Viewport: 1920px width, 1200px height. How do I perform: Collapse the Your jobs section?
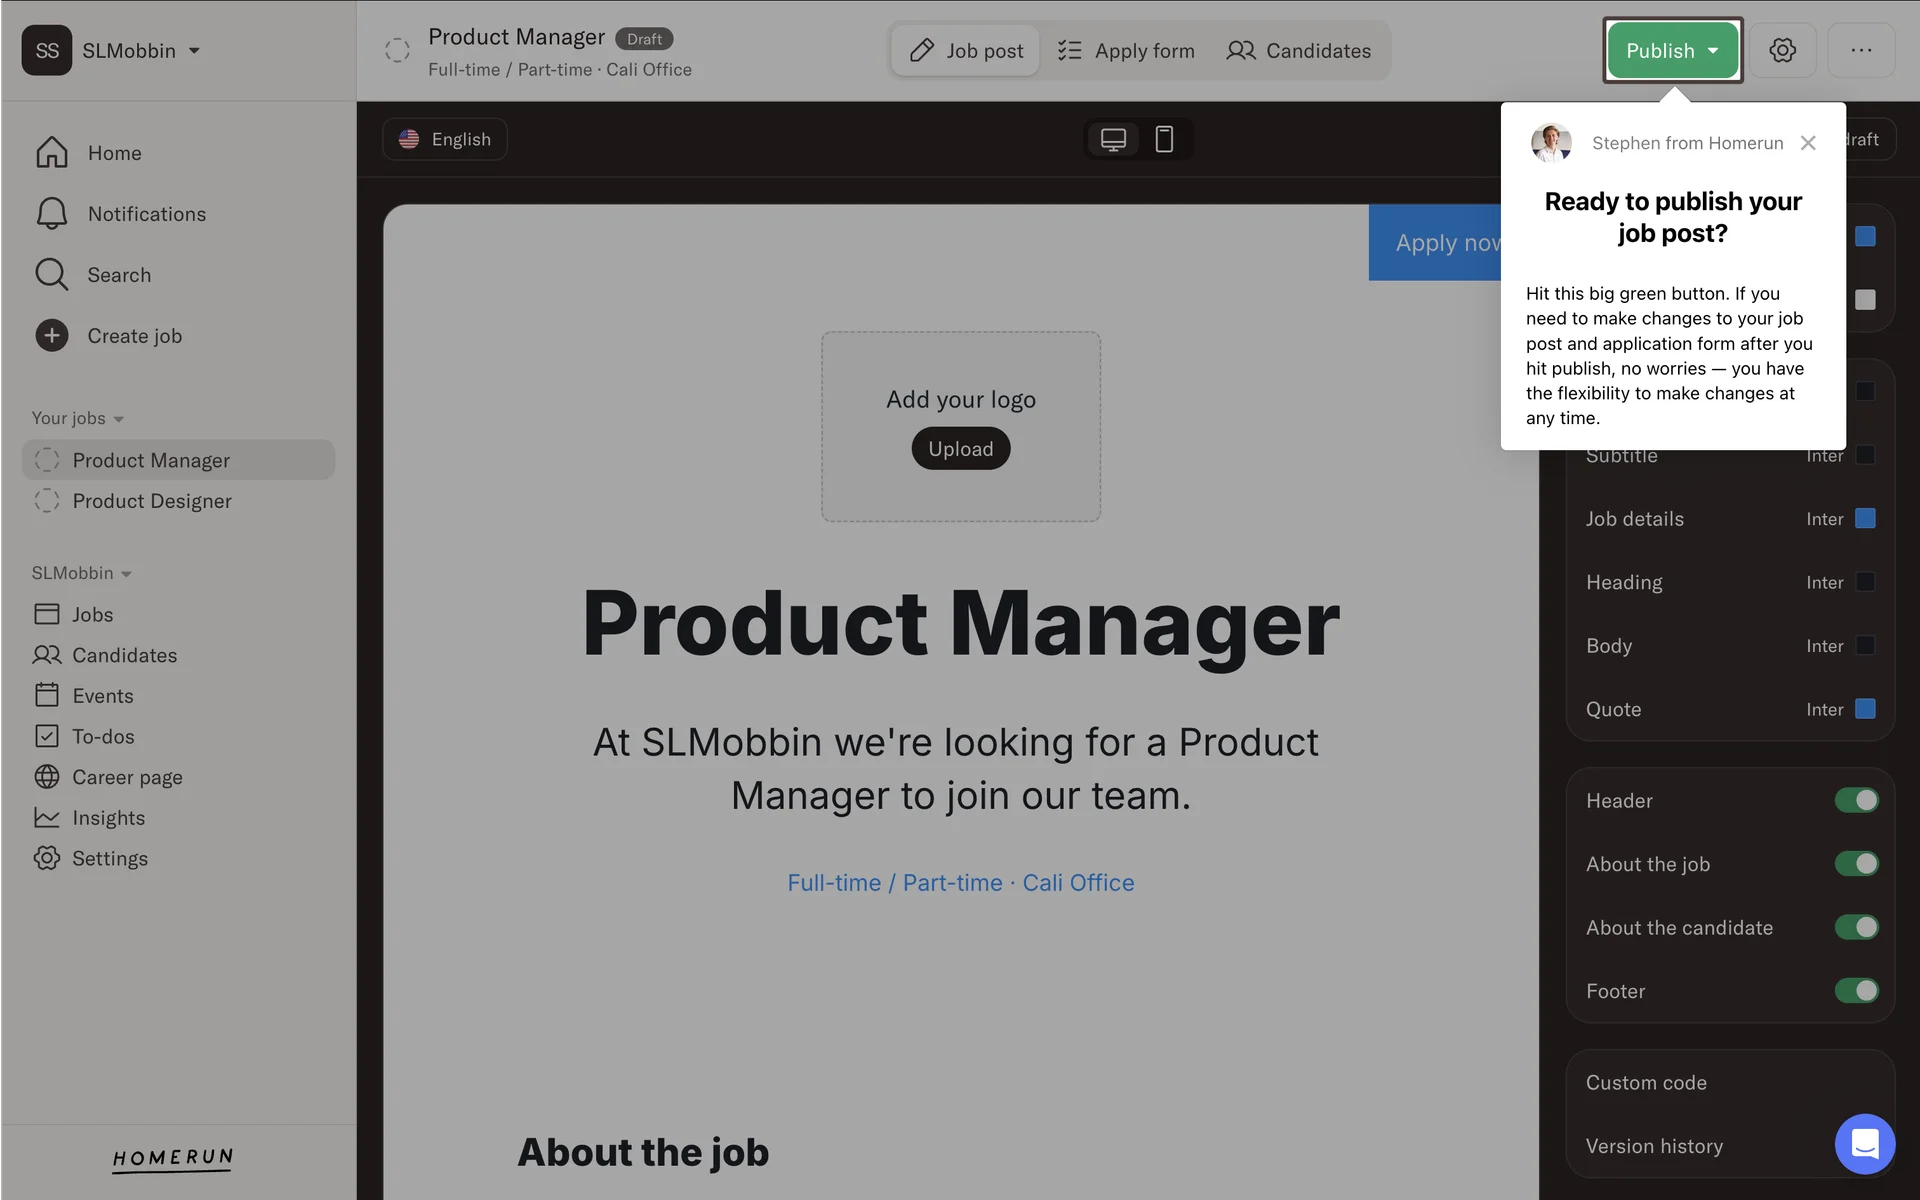(x=118, y=419)
